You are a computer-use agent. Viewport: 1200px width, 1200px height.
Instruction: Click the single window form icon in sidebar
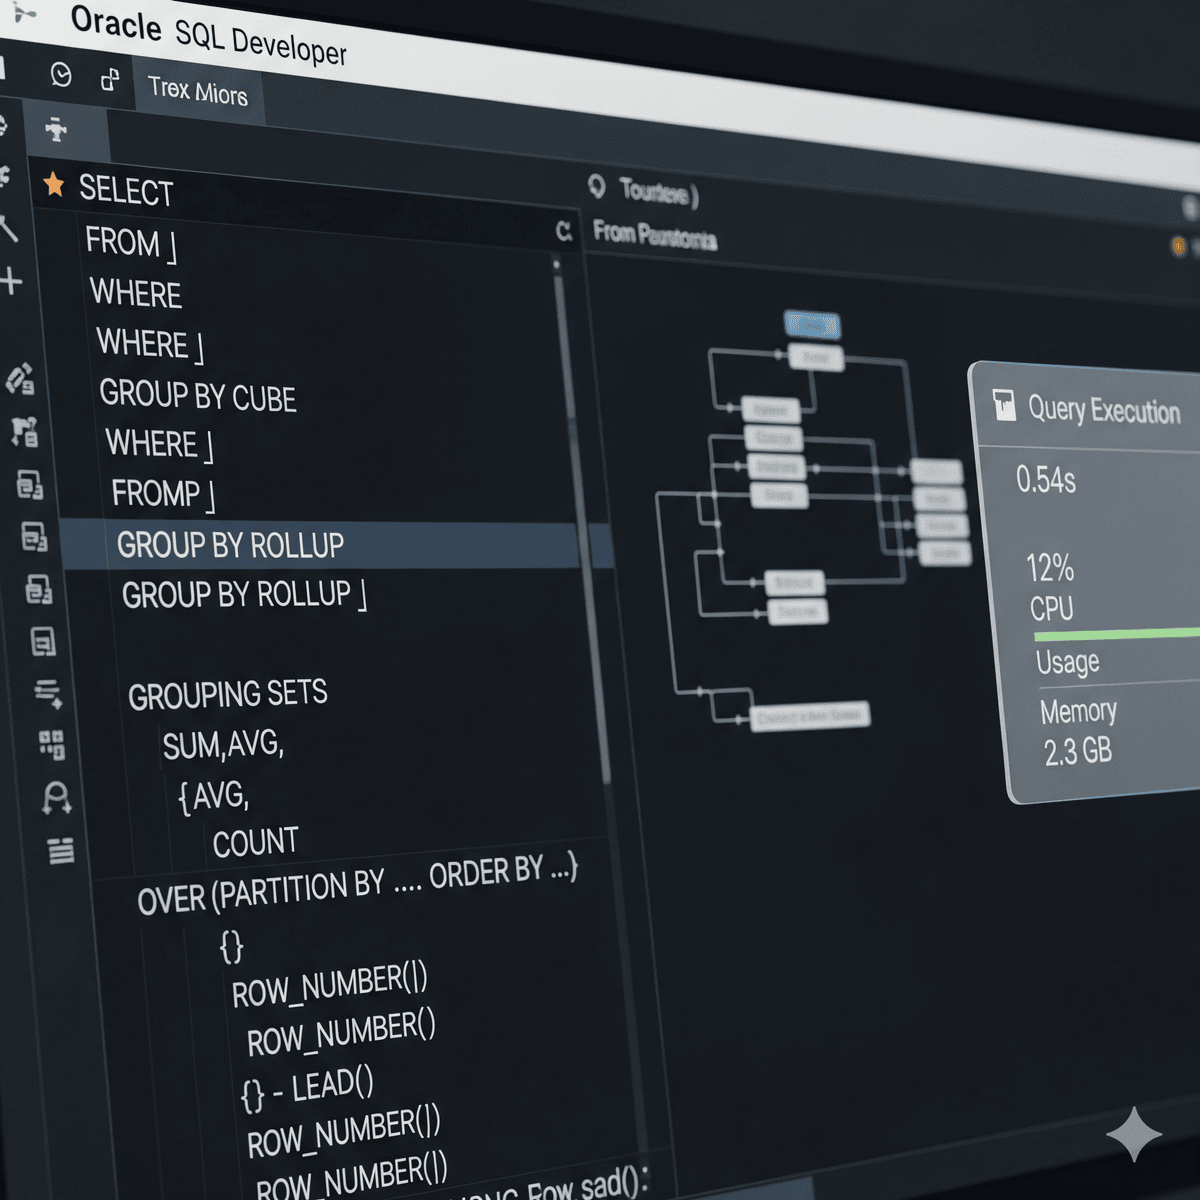tap(43, 641)
